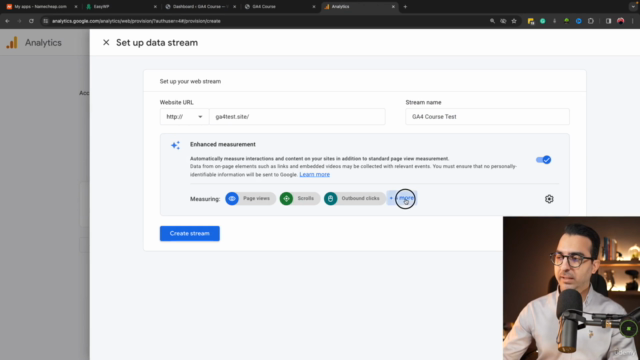
Task: Click the Website URL field with ga4test.site/
Action: pos(297,117)
